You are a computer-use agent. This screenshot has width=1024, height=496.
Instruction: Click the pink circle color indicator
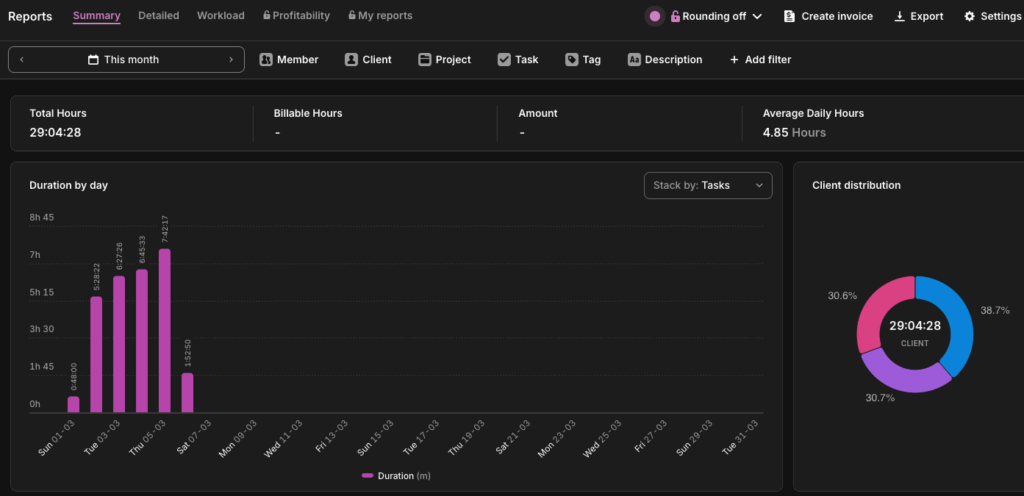point(654,17)
